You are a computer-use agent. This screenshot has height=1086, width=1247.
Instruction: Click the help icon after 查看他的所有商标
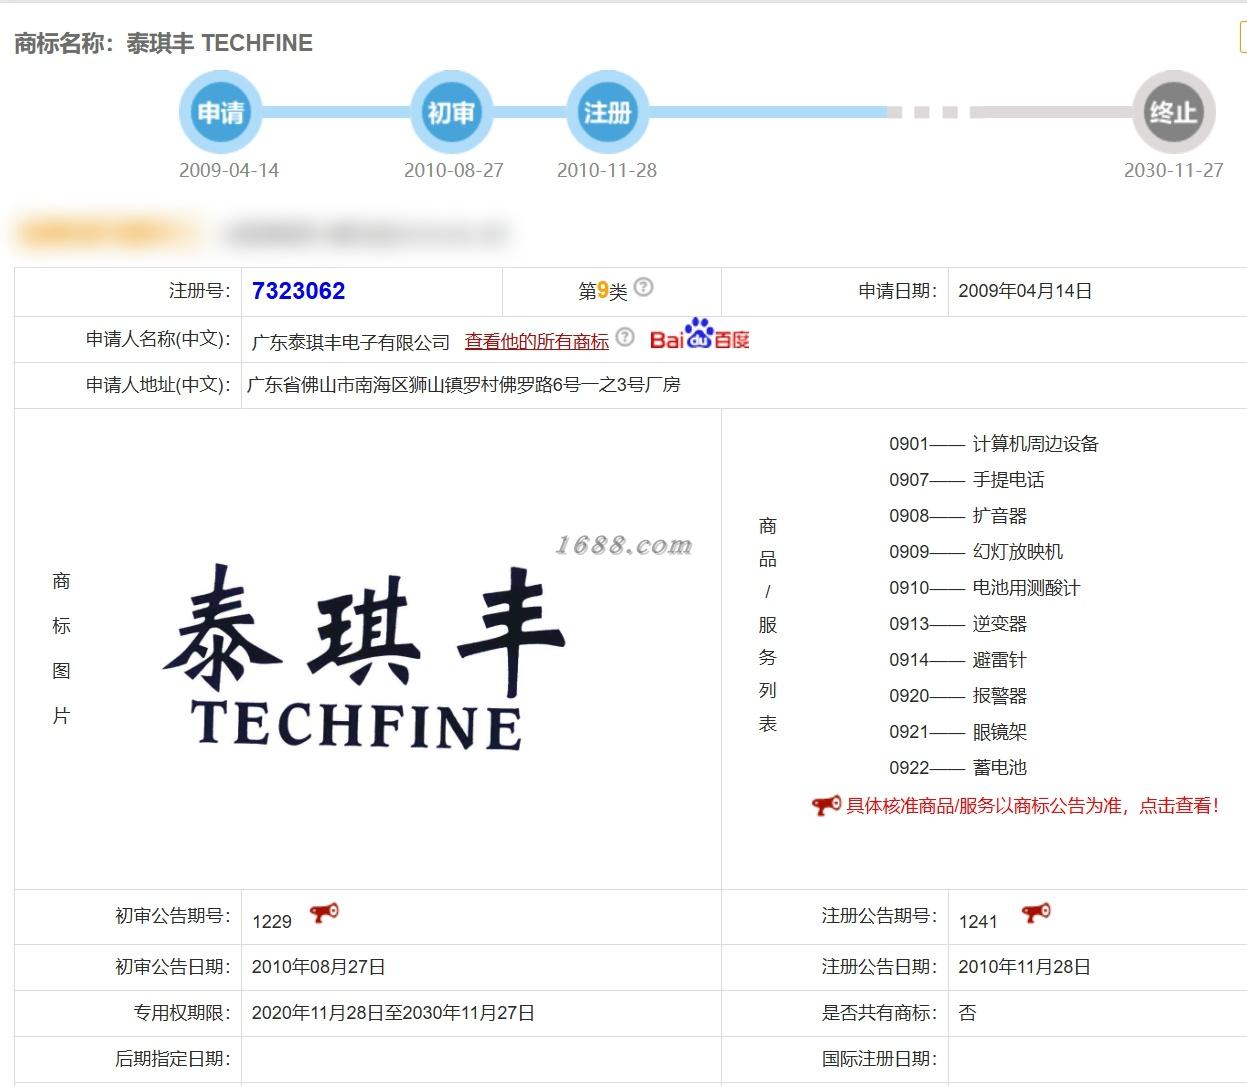point(625,337)
